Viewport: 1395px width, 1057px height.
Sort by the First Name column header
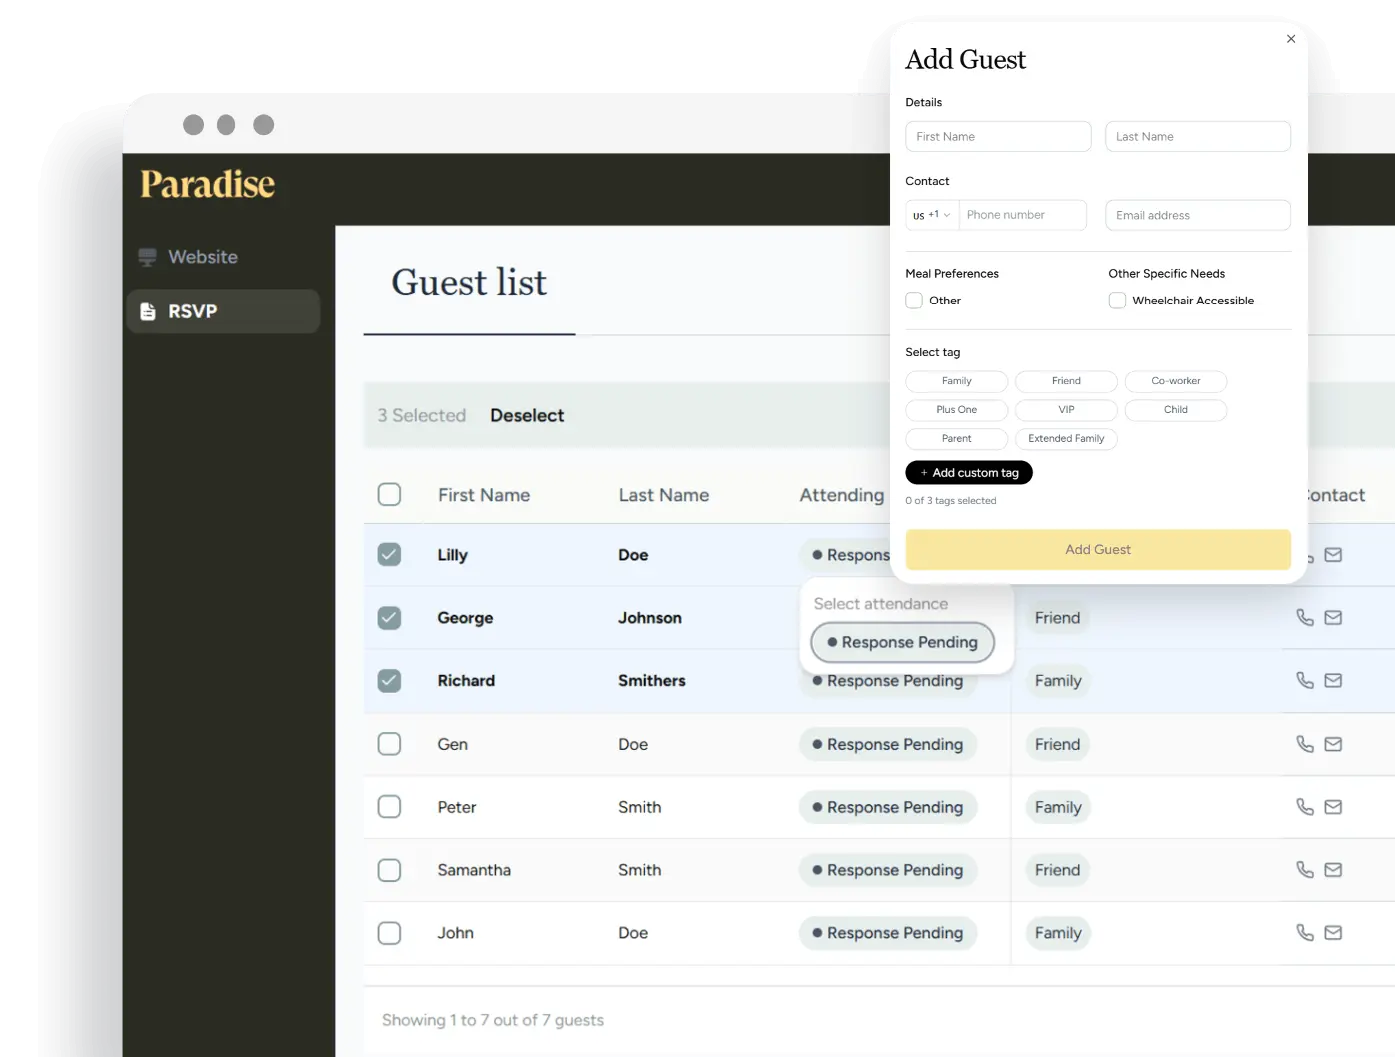[484, 495]
